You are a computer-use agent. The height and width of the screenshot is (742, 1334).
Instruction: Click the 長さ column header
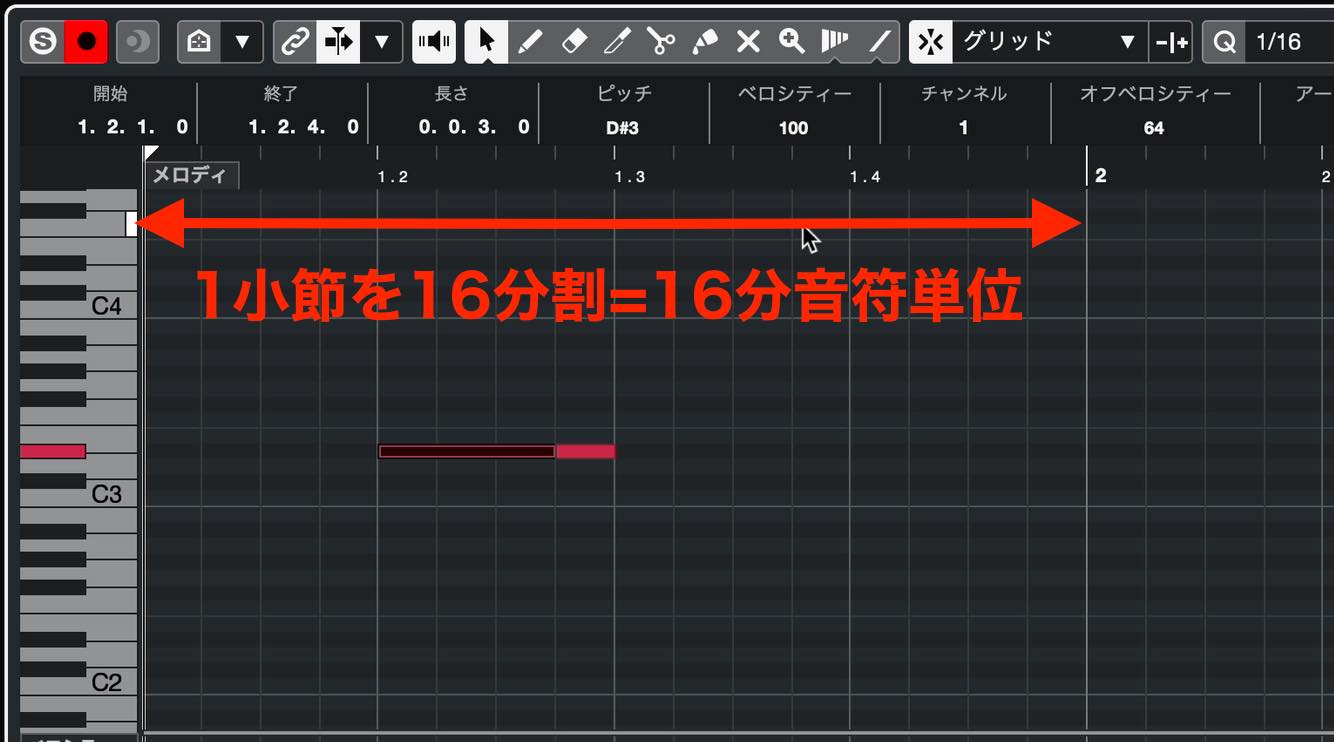451,94
